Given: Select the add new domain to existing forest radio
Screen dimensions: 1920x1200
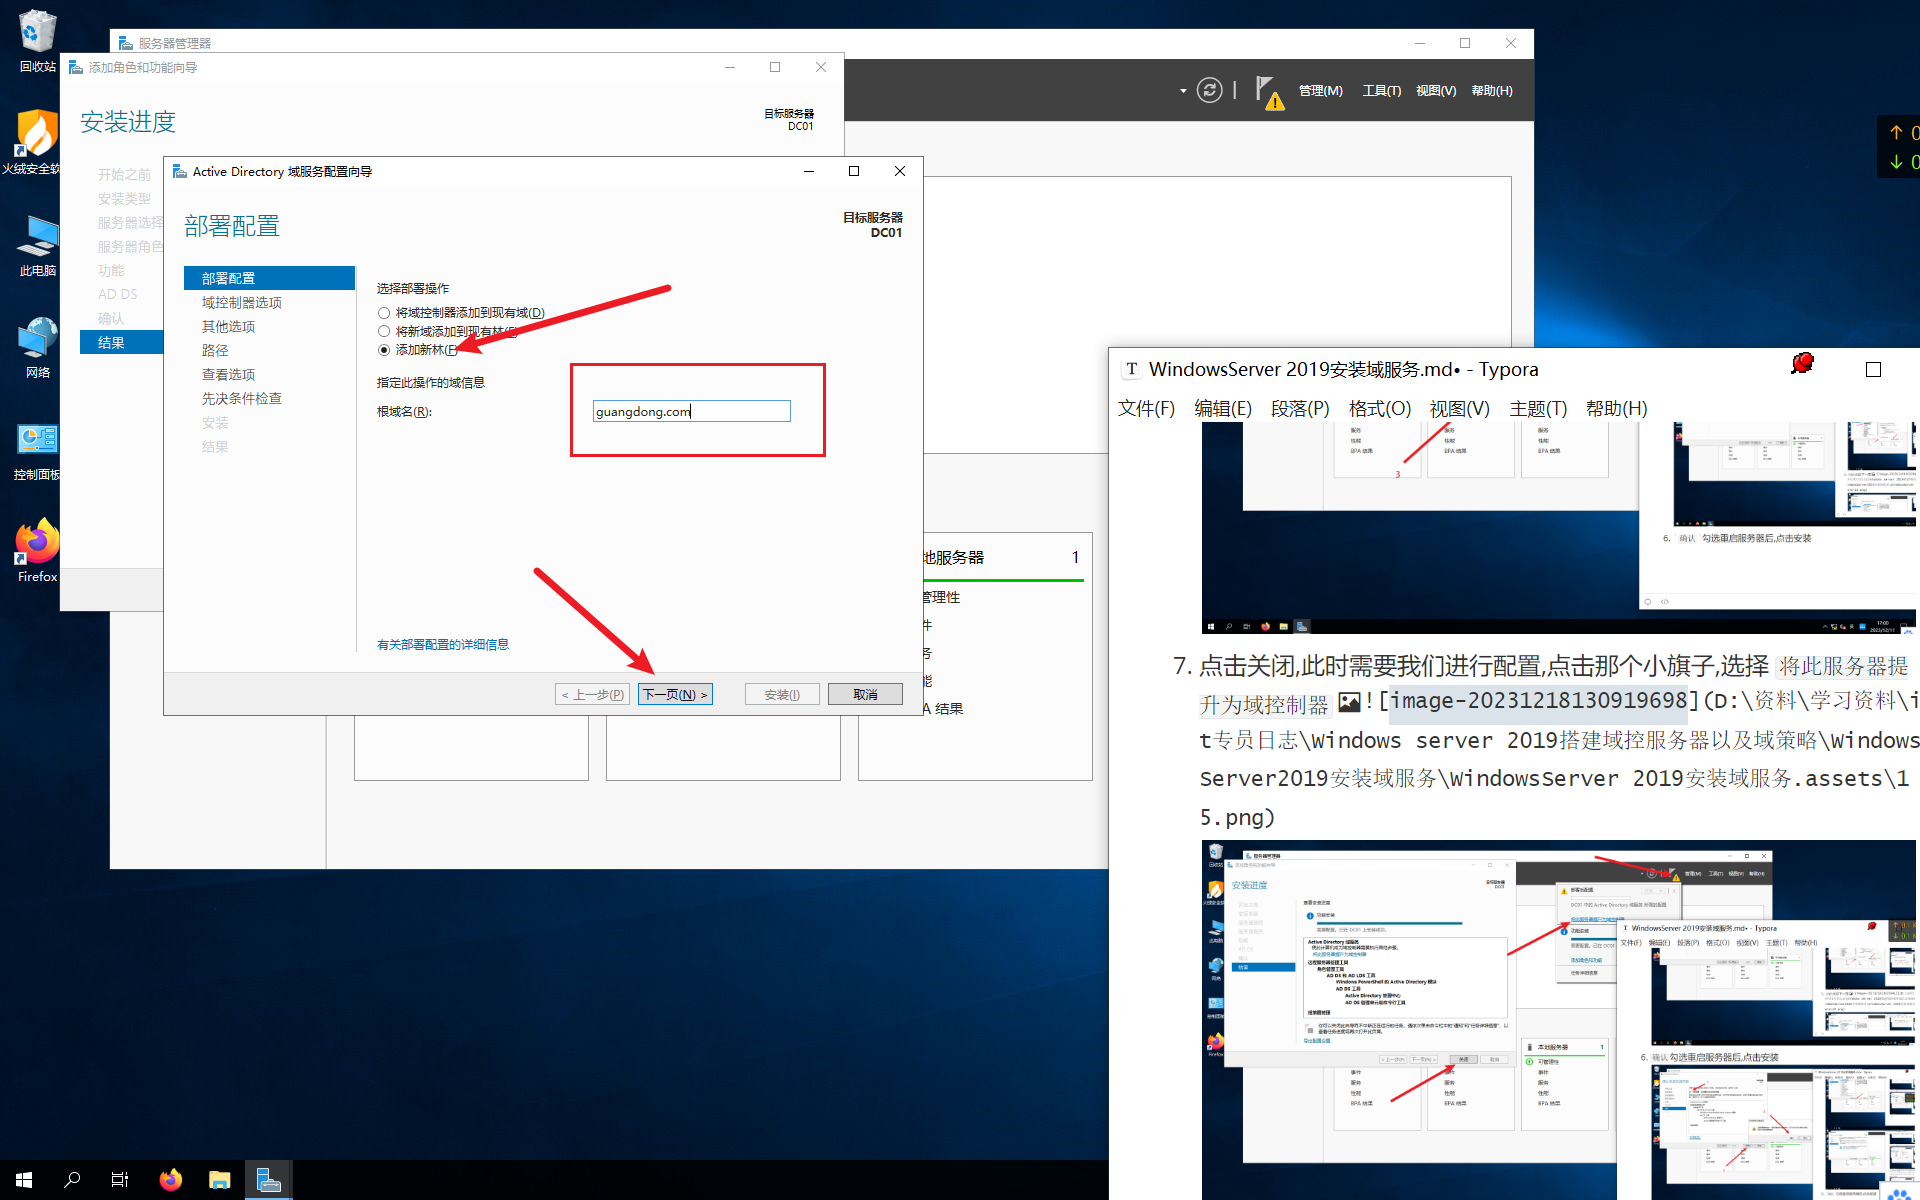Looking at the screenshot, I should [384, 331].
